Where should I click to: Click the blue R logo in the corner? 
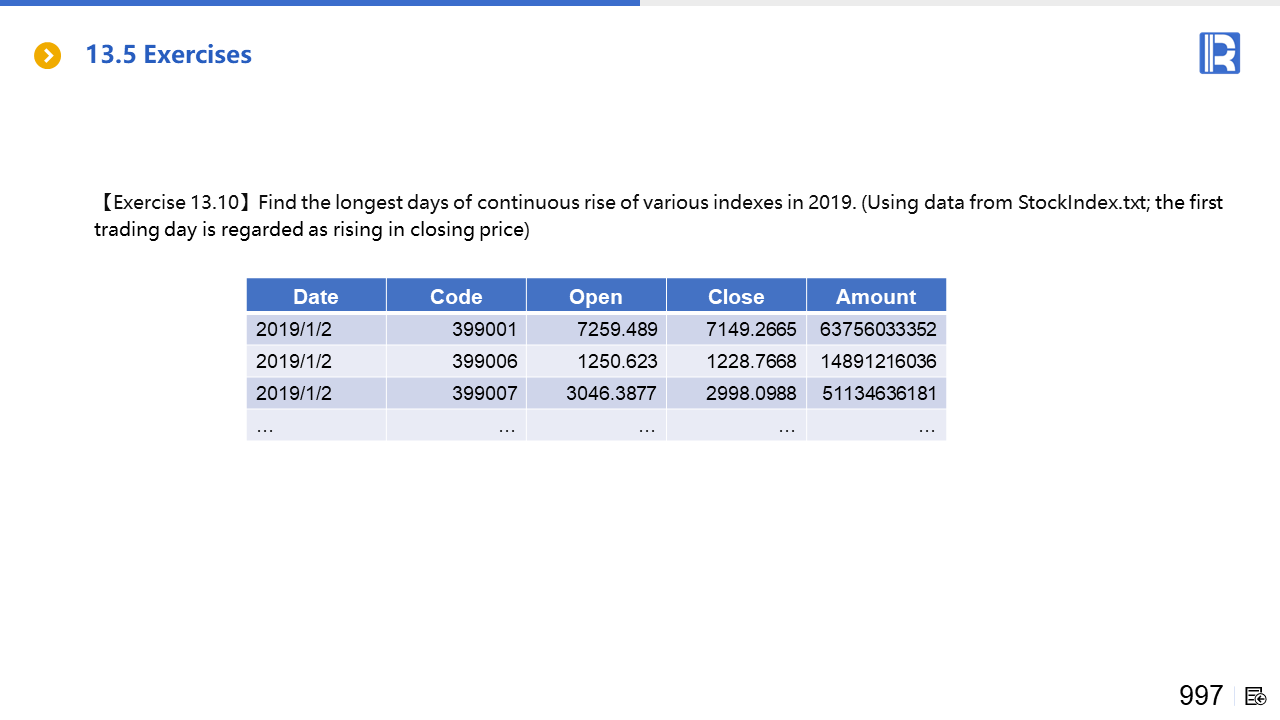(1219, 53)
